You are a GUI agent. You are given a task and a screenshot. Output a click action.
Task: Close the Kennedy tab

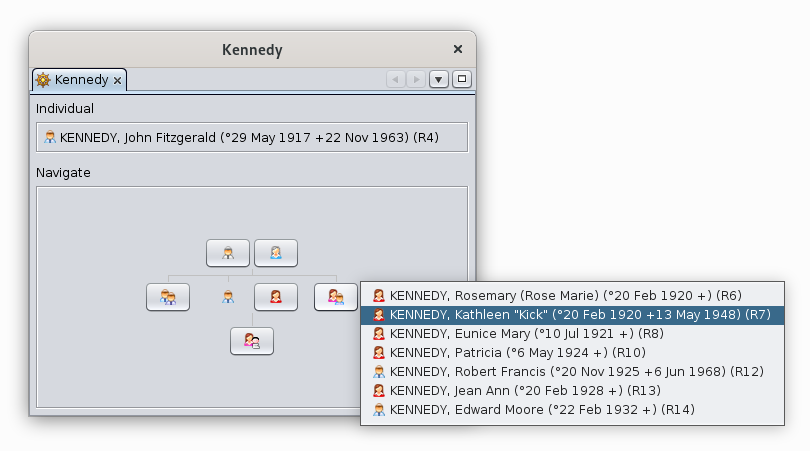tap(117, 81)
